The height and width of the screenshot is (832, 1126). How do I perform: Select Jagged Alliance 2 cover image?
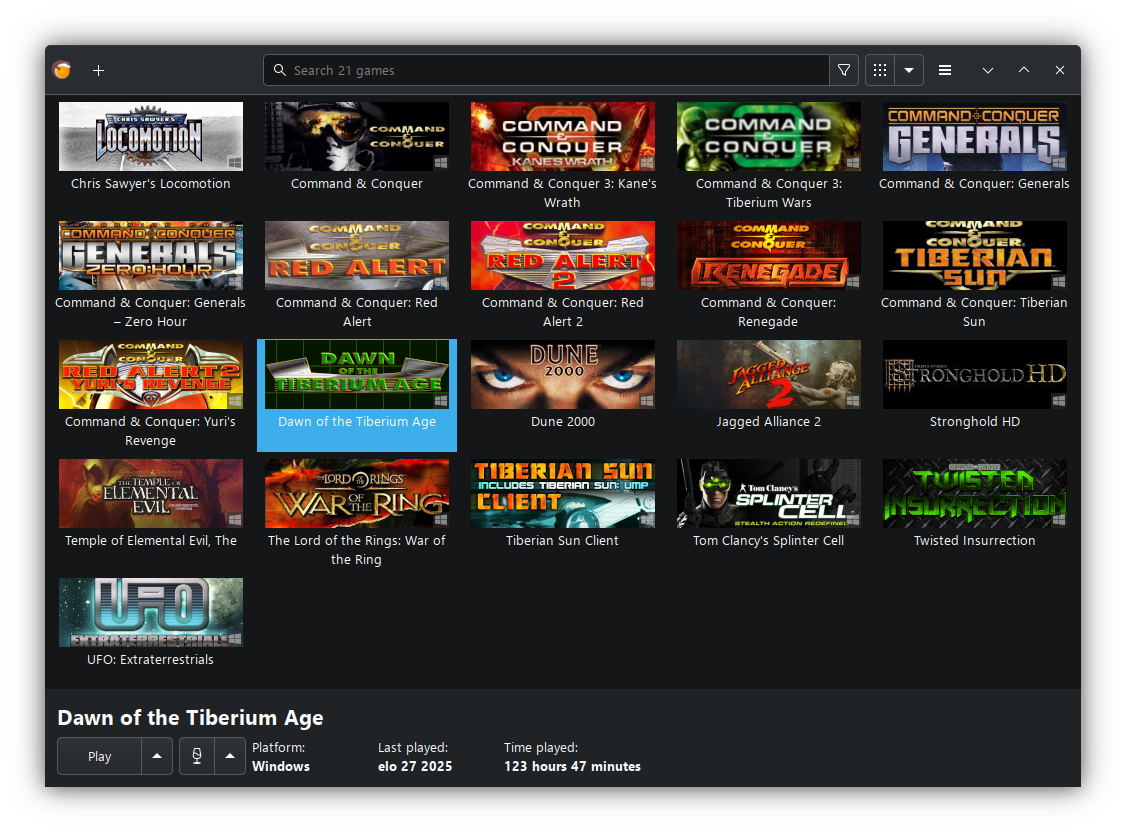[x=768, y=375]
